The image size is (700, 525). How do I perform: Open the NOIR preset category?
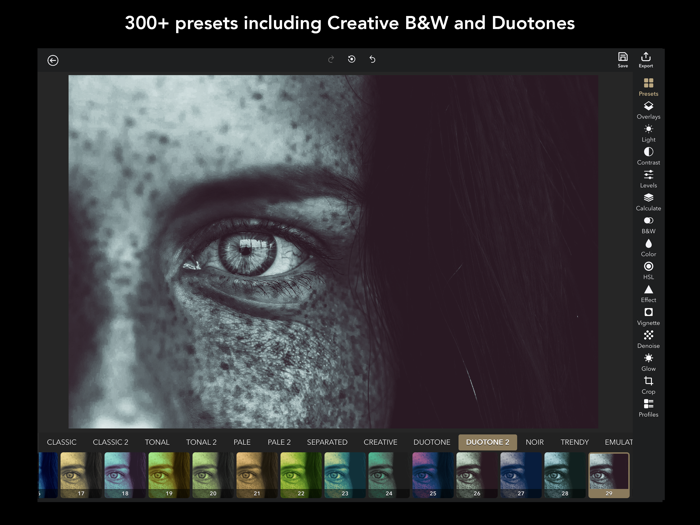point(534,442)
